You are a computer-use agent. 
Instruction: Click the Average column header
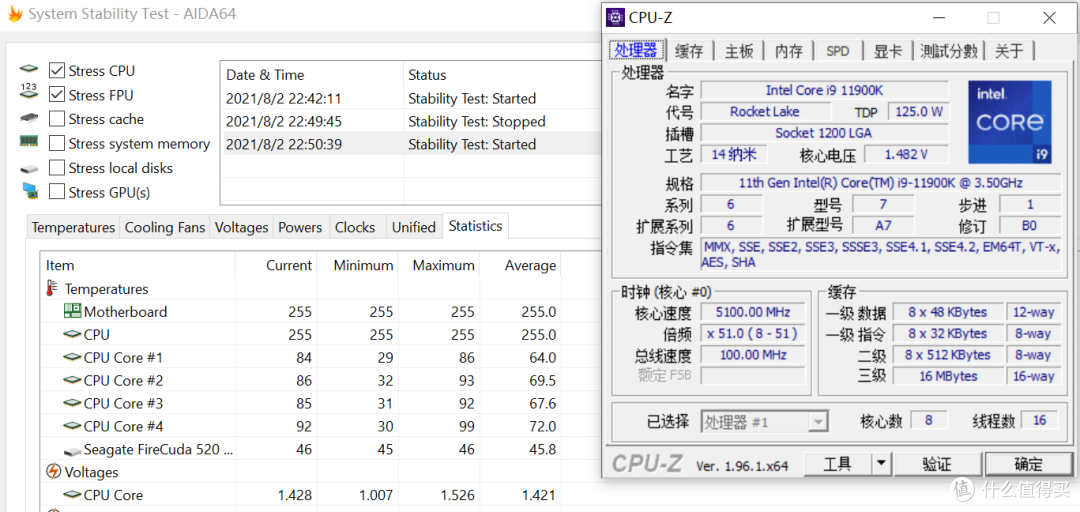coord(520,265)
